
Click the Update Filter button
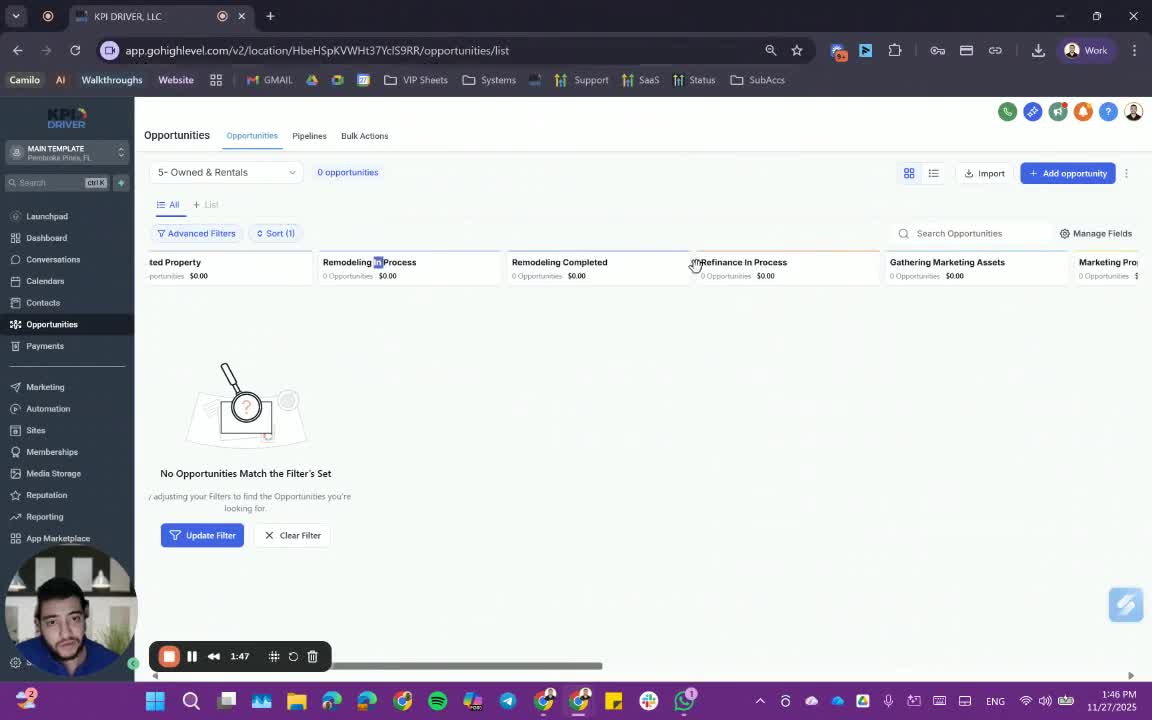click(202, 536)
